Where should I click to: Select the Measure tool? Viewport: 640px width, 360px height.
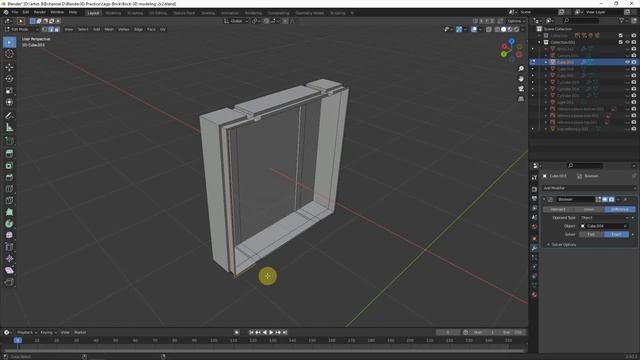pyautogui.click(x=9, y=128)
